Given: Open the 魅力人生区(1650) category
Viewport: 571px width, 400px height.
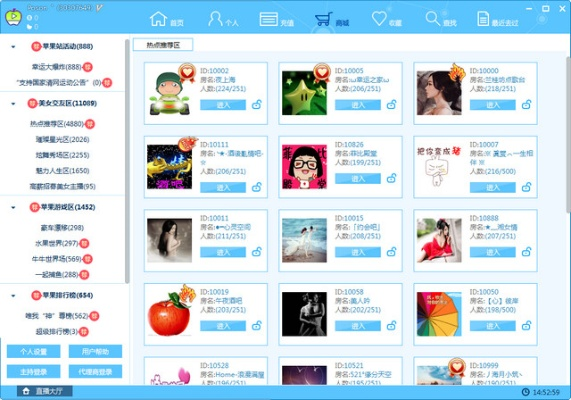Looking at the screenshot, I should [63, 171].
